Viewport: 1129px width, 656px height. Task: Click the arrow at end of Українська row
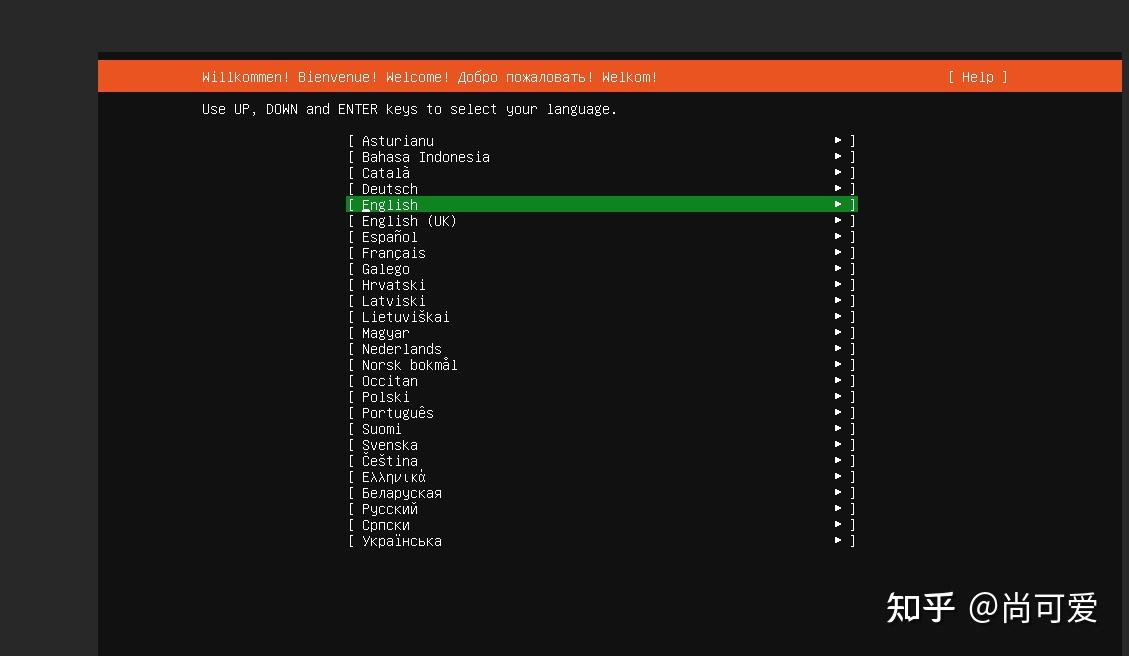coord(838,540)
